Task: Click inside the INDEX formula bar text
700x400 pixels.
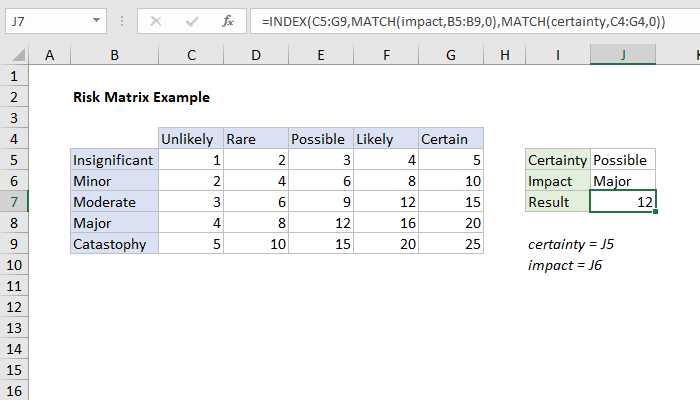Action: [460, 20]
